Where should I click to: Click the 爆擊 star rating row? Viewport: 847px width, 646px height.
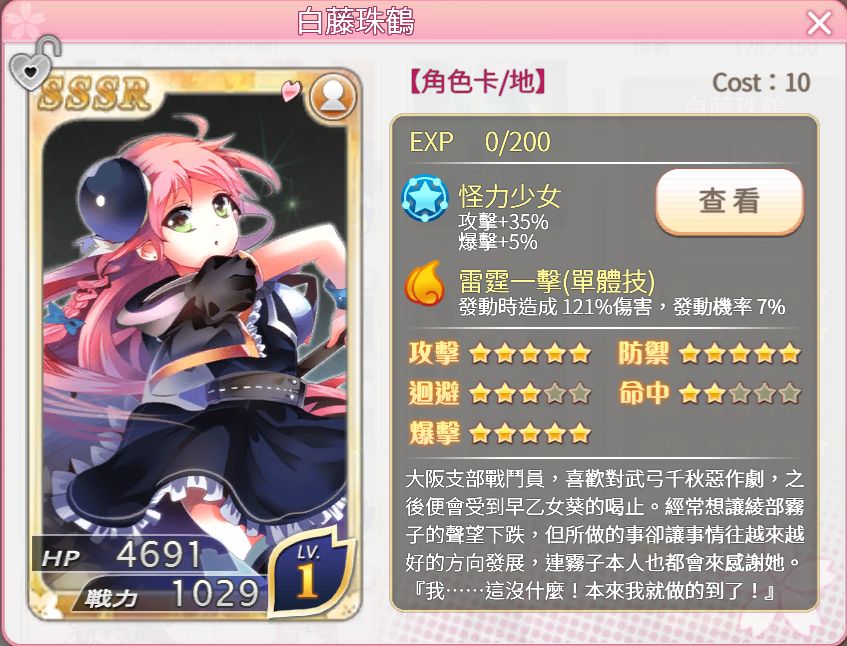point(500,433)
